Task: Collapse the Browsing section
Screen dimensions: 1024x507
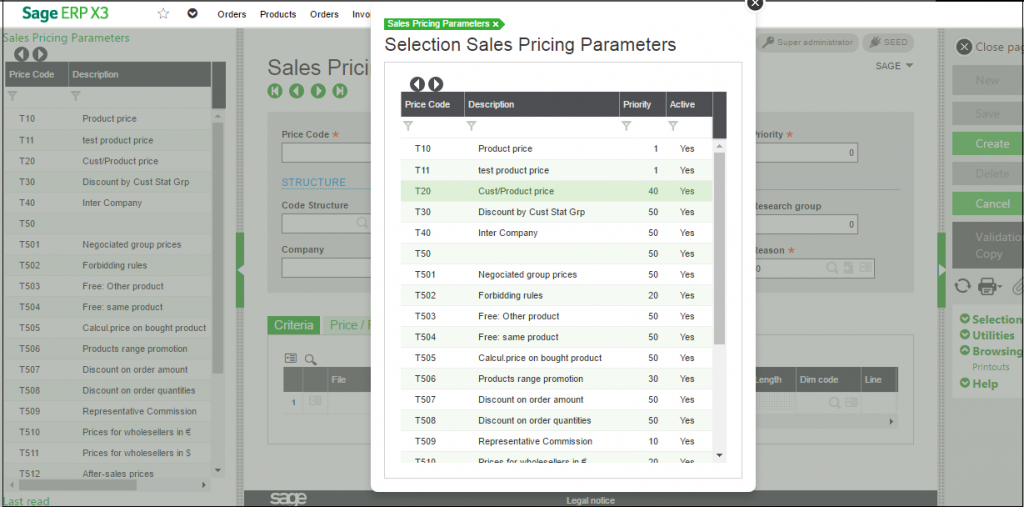Action: (990, 351)
